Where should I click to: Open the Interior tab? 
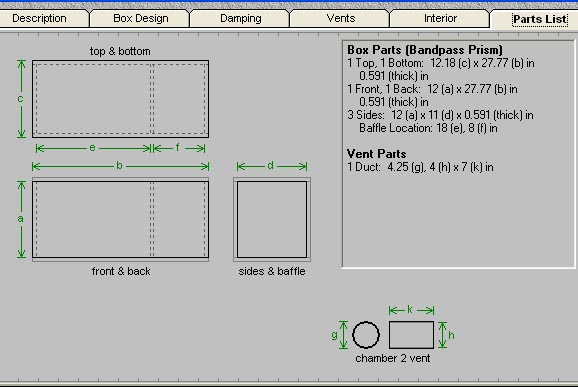pos(440,18)
